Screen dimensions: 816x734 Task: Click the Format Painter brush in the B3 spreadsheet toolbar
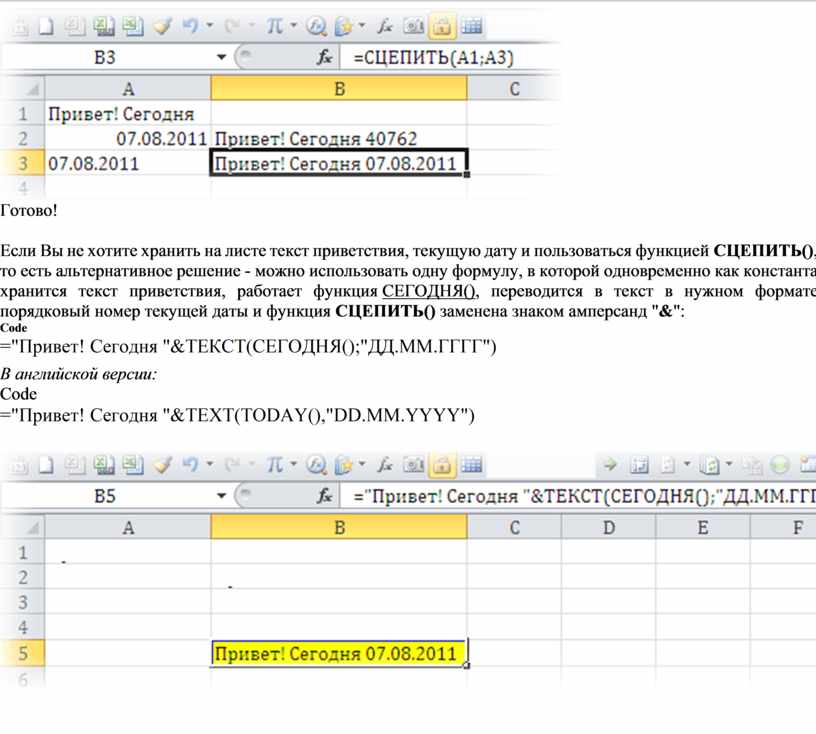(162, 26)
